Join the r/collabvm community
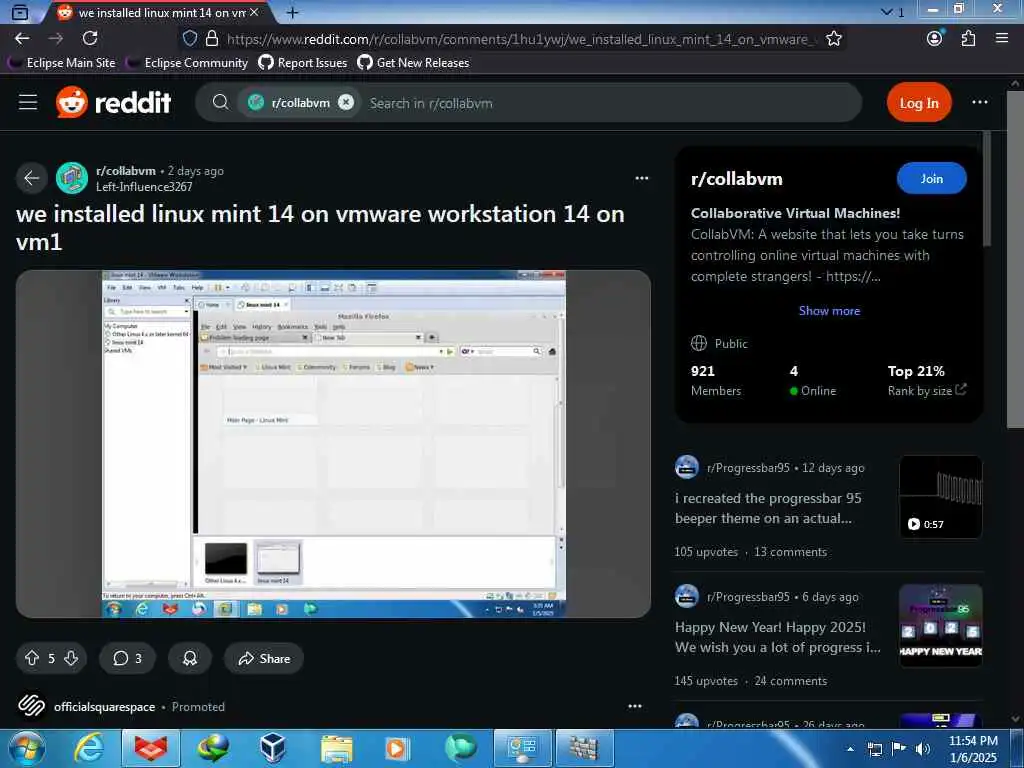Viewport: 1024px width, 768px height. click(x=932, y=178)
